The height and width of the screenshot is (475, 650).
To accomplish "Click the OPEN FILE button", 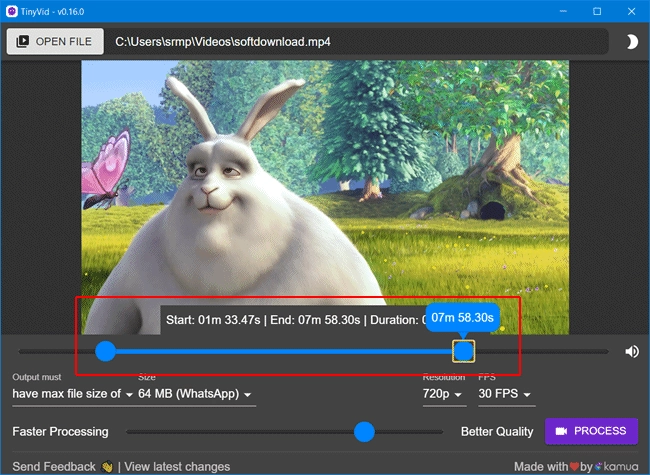I will [55, 41].
